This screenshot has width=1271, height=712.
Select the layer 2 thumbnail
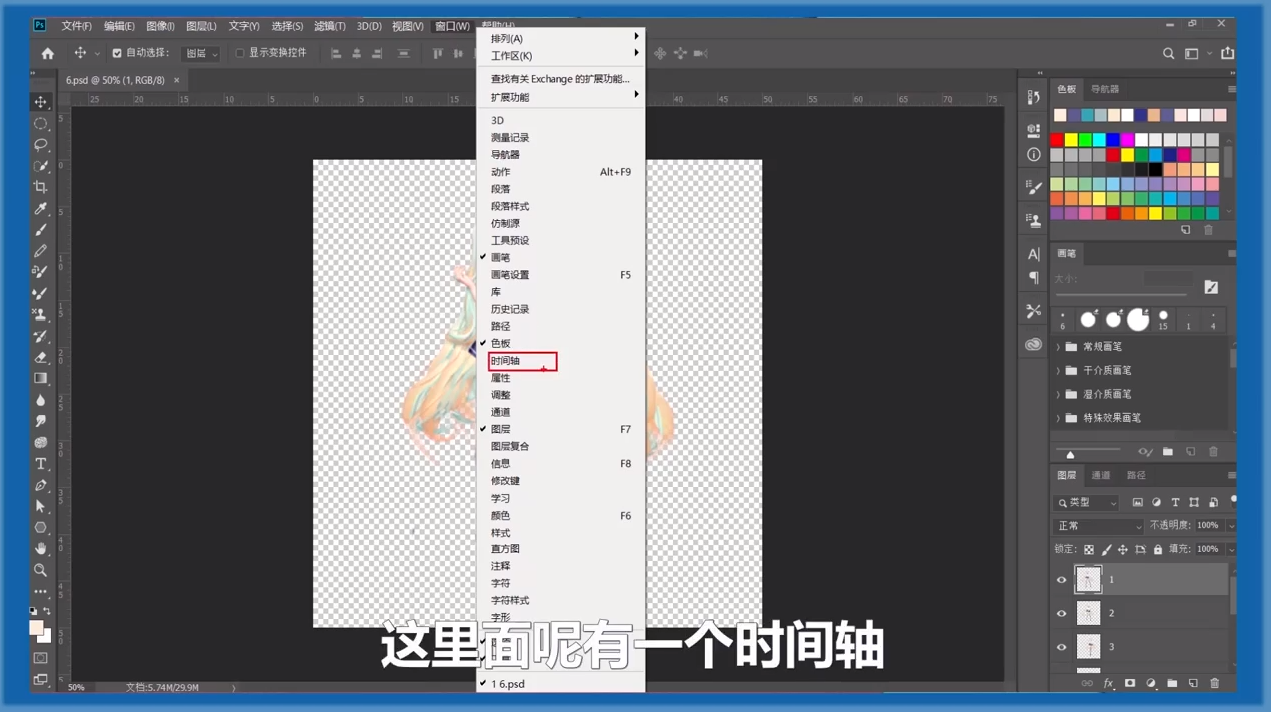[x=1088, y=614]
